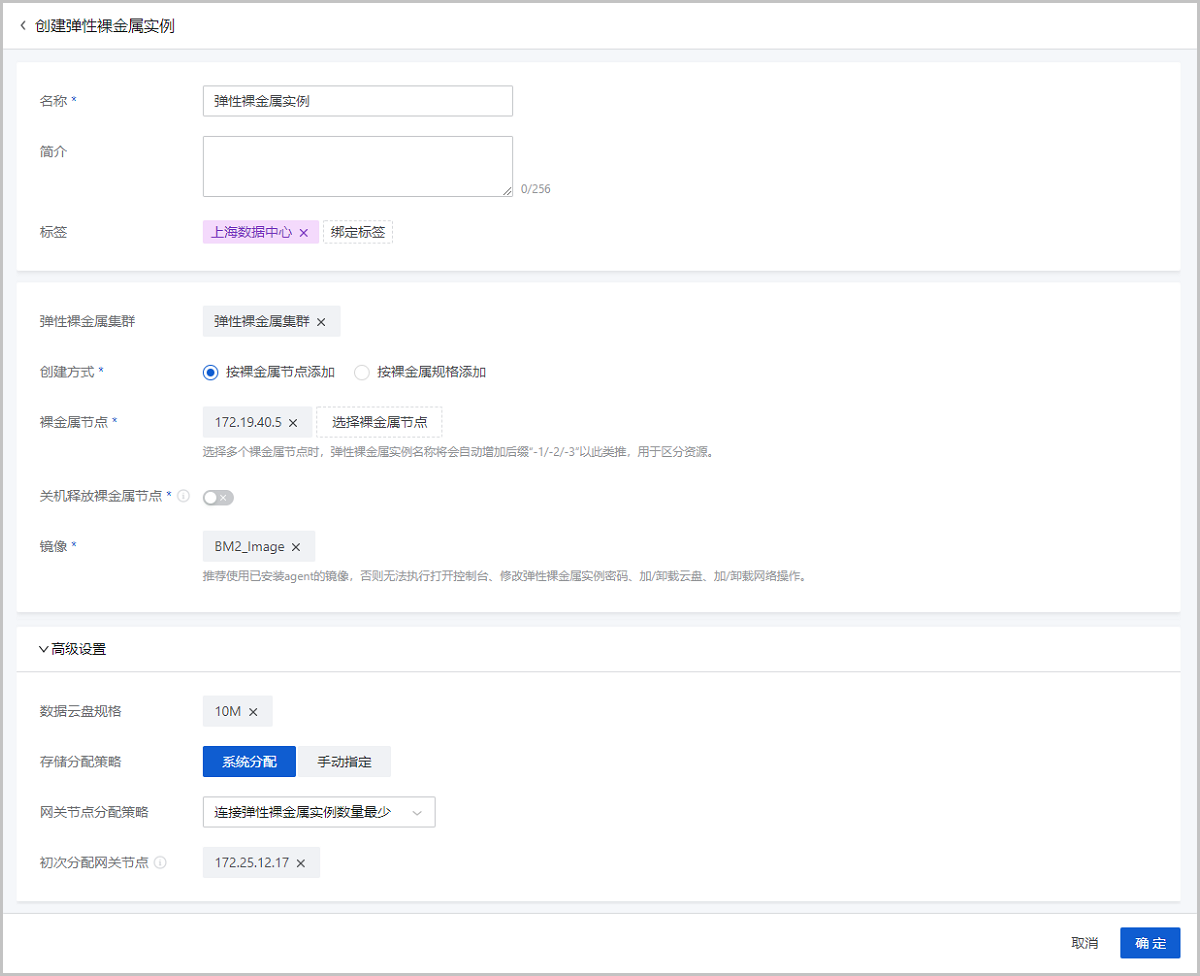Select the 系统分配 storage policy
The image size is (1200, 976).
click(249, 761)
